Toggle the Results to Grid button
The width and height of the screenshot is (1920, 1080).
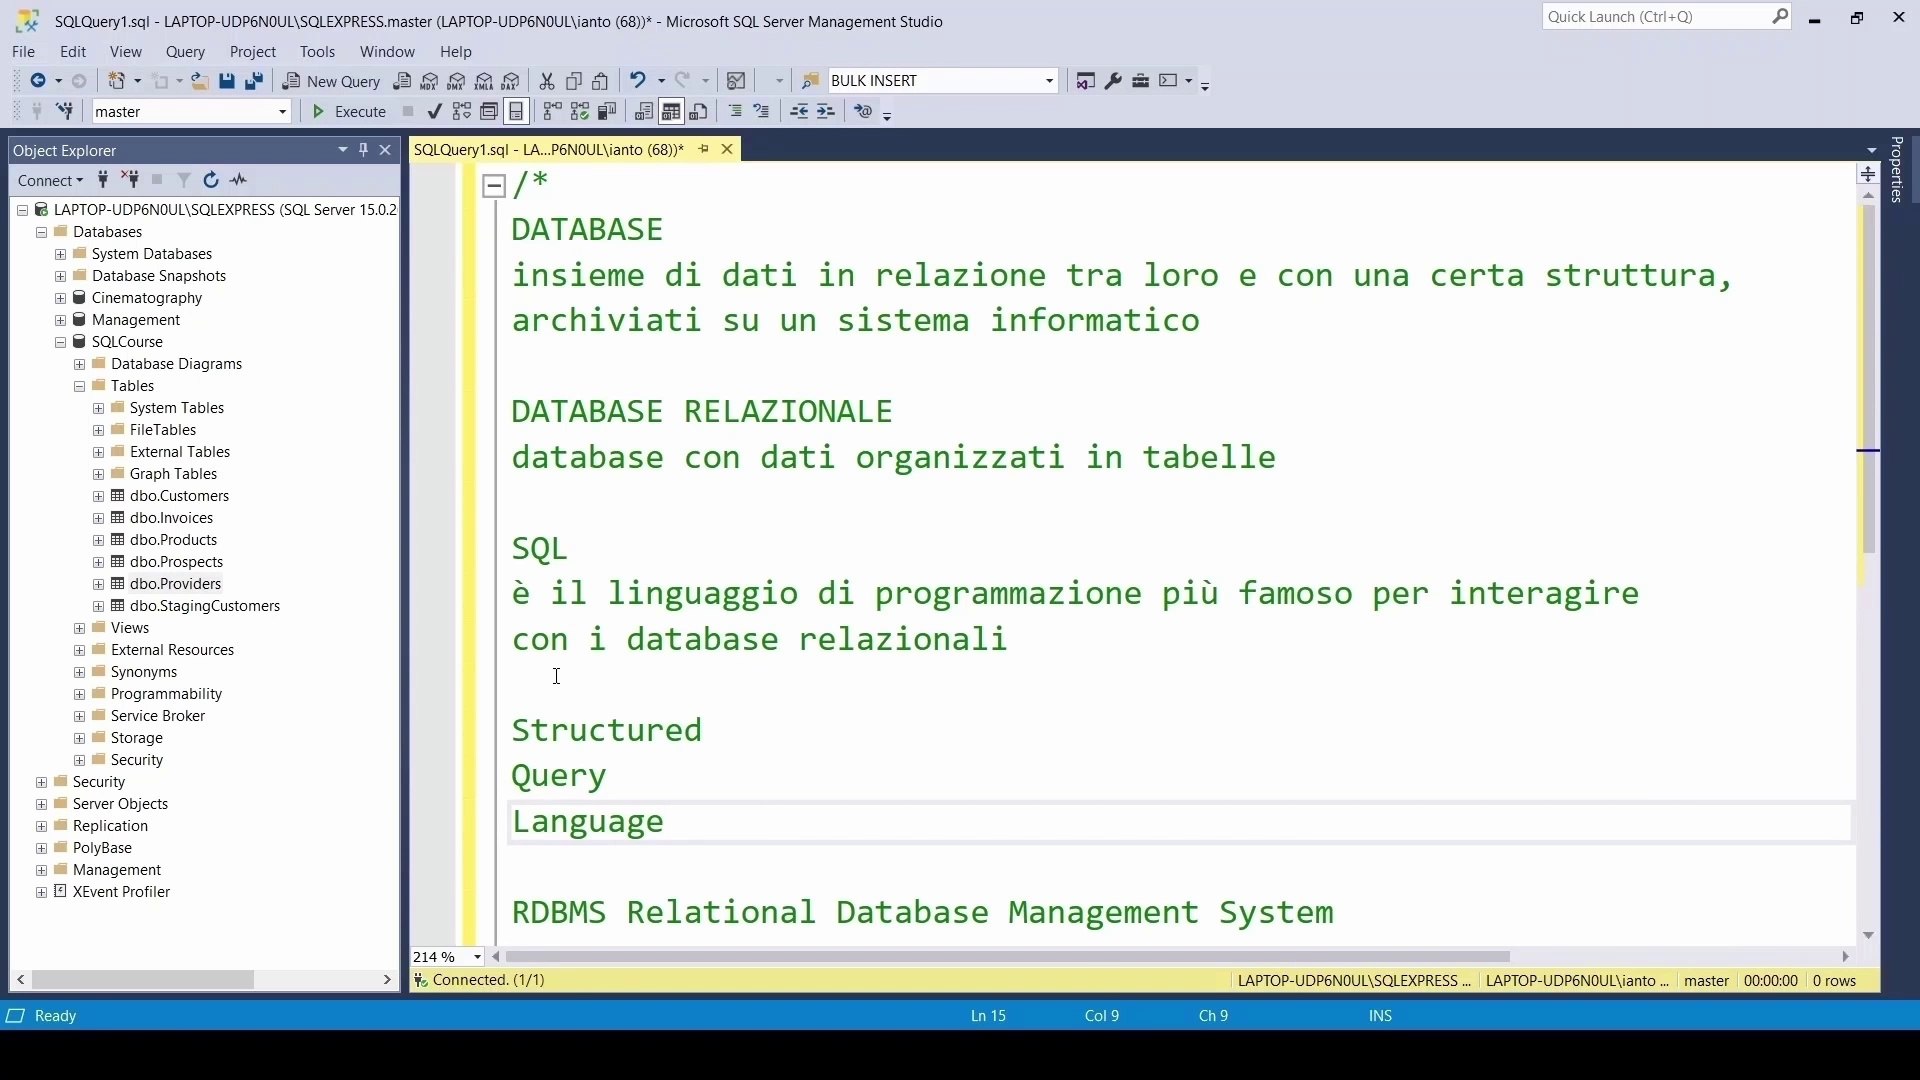(x=671, y=111)
